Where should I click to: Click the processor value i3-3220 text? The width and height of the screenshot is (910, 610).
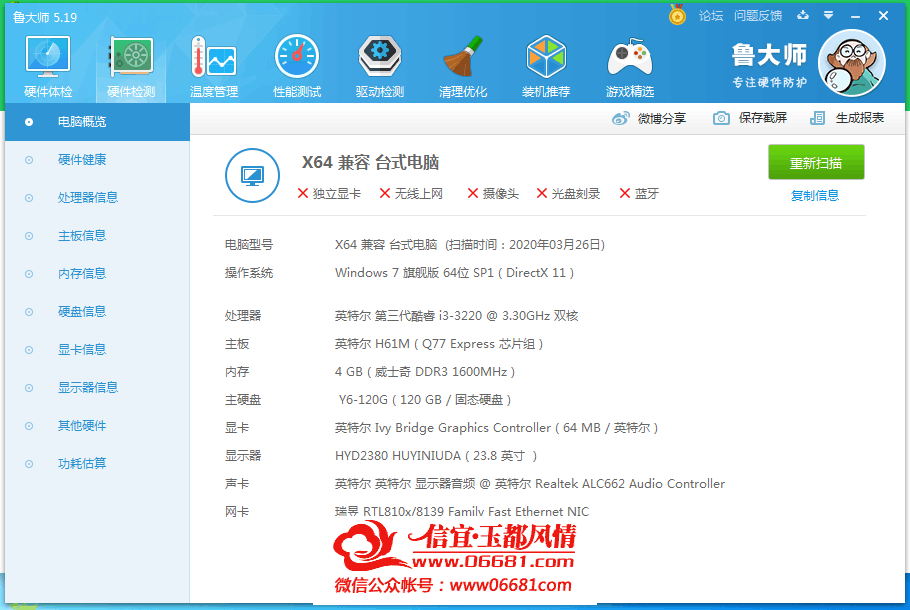tap(456, 316)
